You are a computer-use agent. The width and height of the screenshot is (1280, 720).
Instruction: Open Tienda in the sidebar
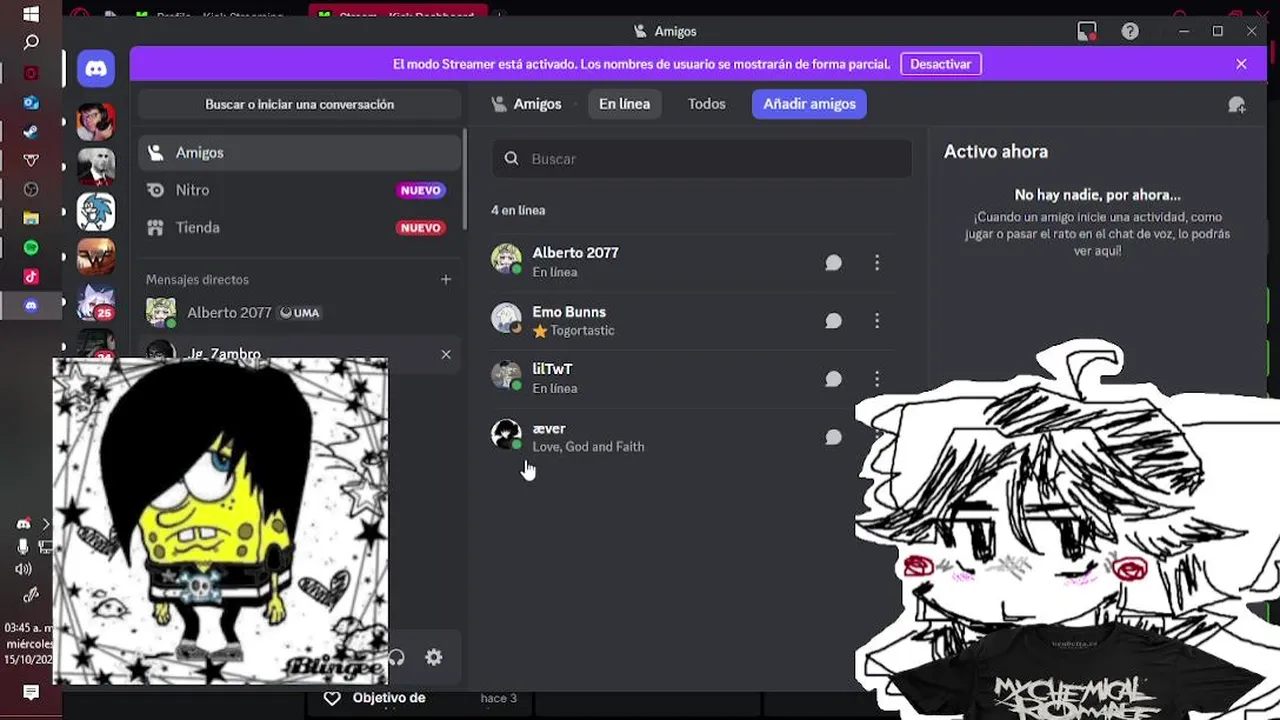(300, 227)
